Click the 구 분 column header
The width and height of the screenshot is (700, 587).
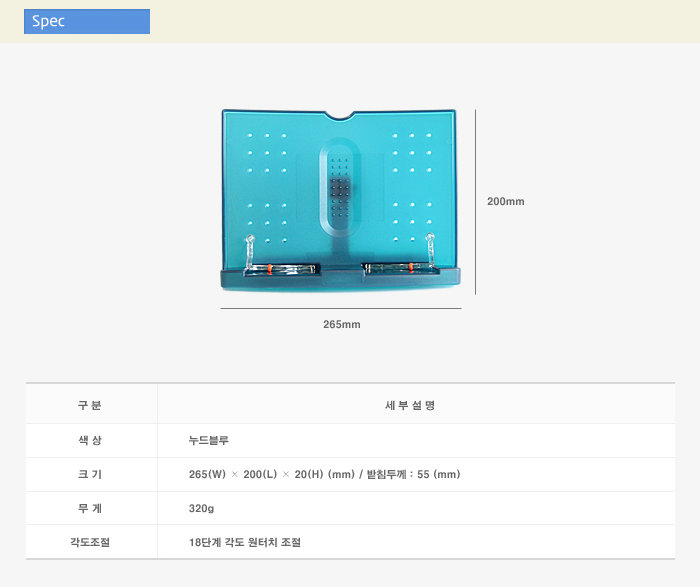tap(90, 405)
